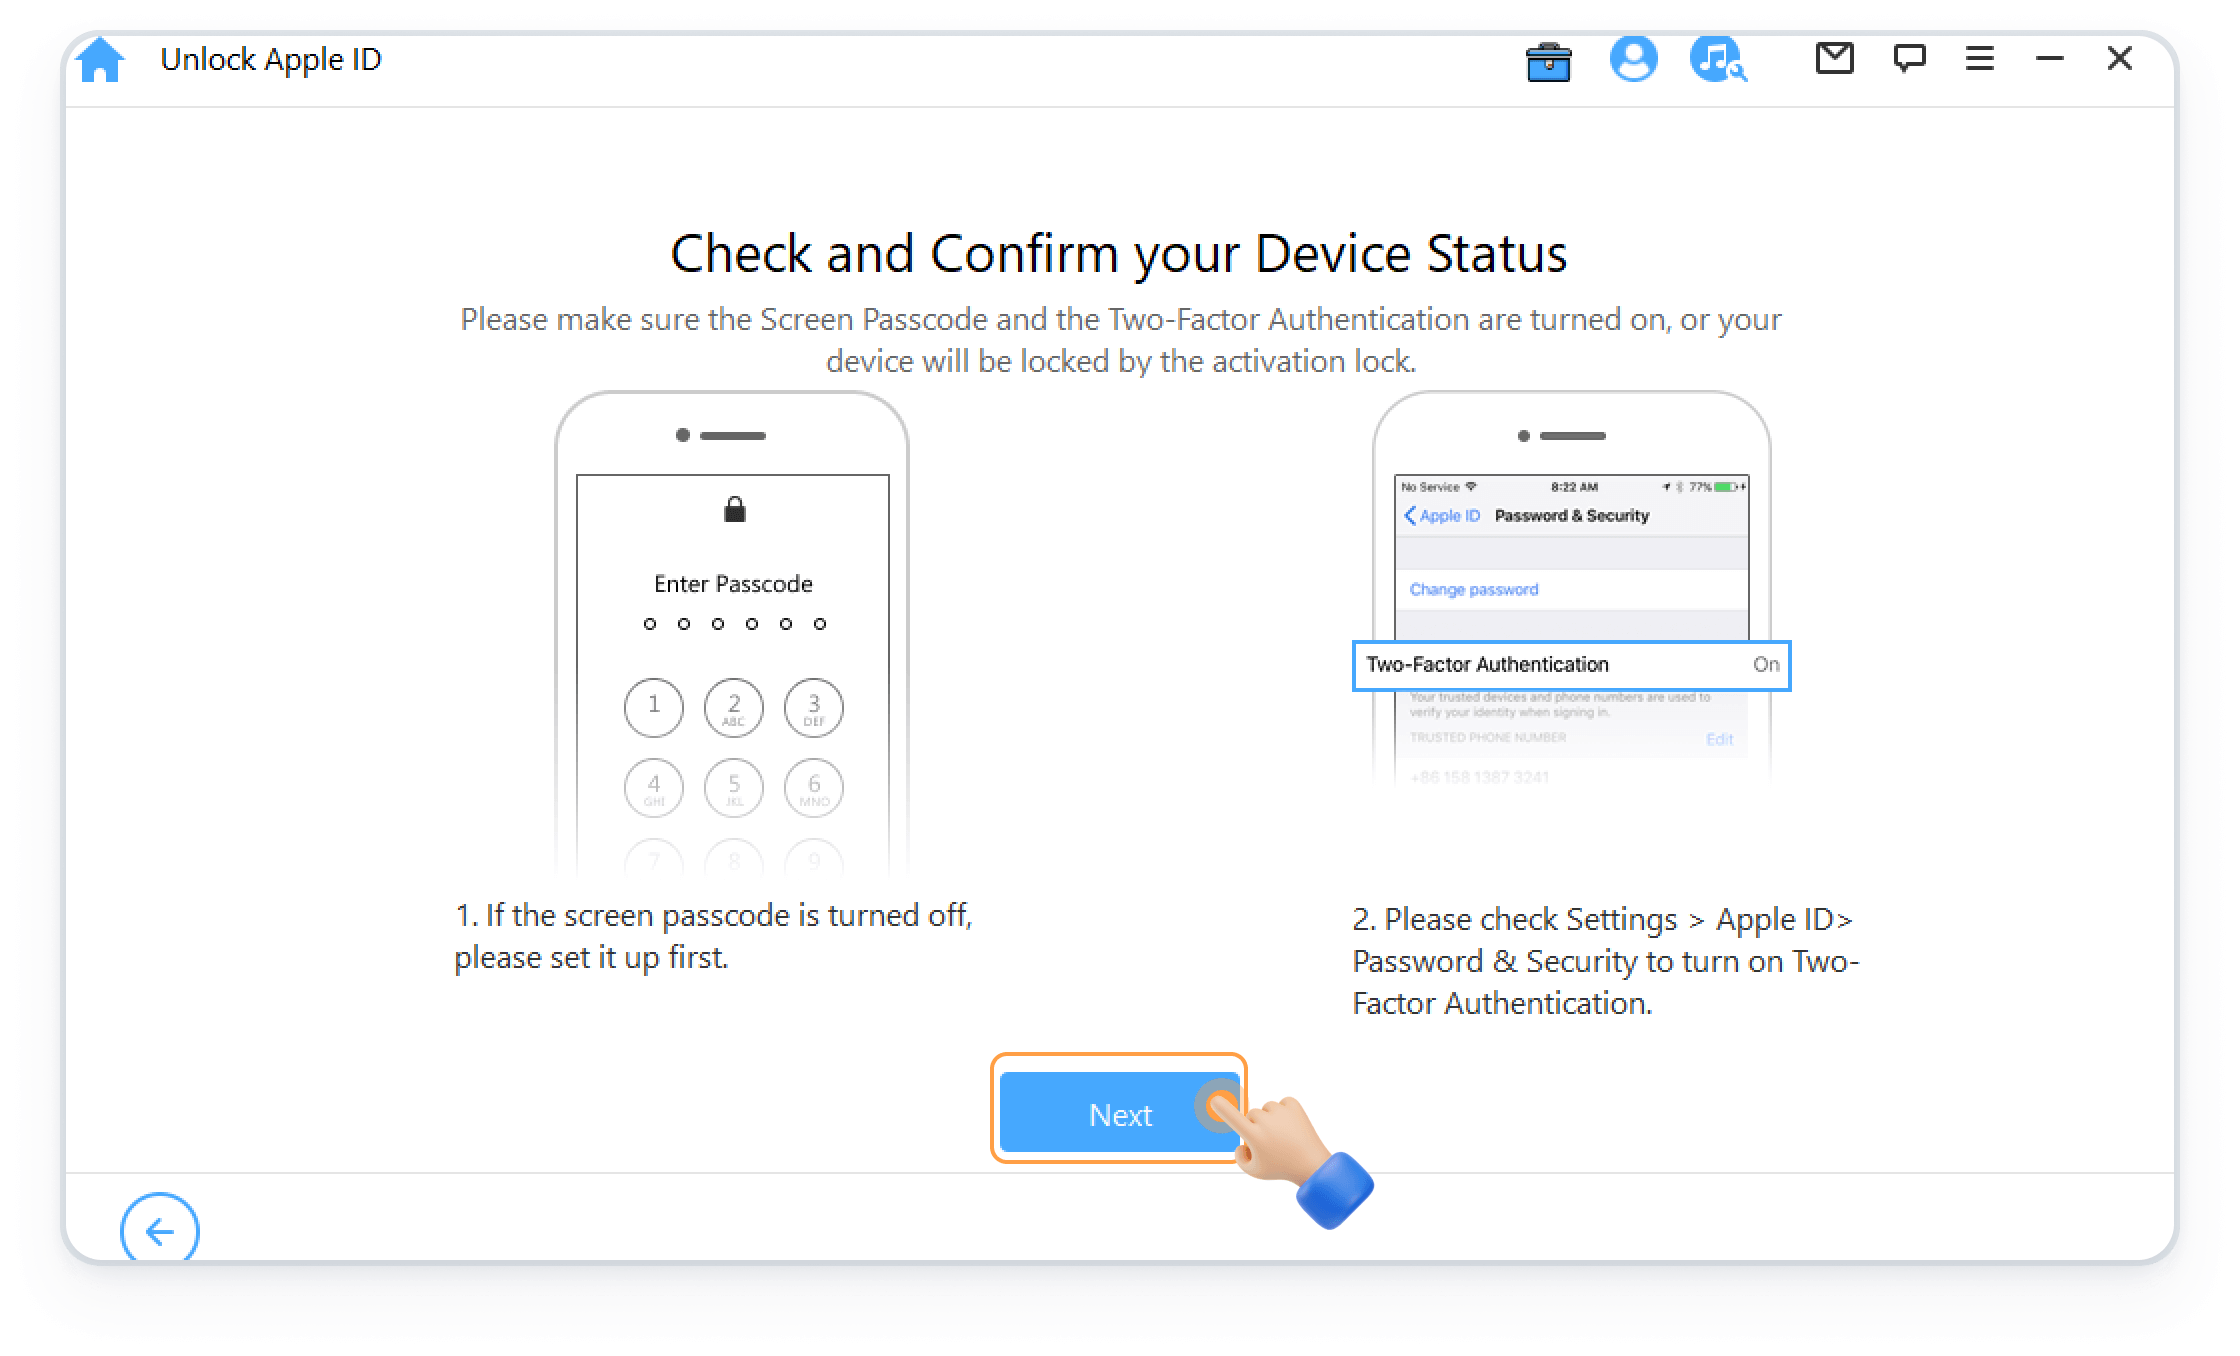The width and height of the screenshot is (2240, 1356).
Task: Select the Unlock Apple ID menu
Action: (x=274, y=61)
